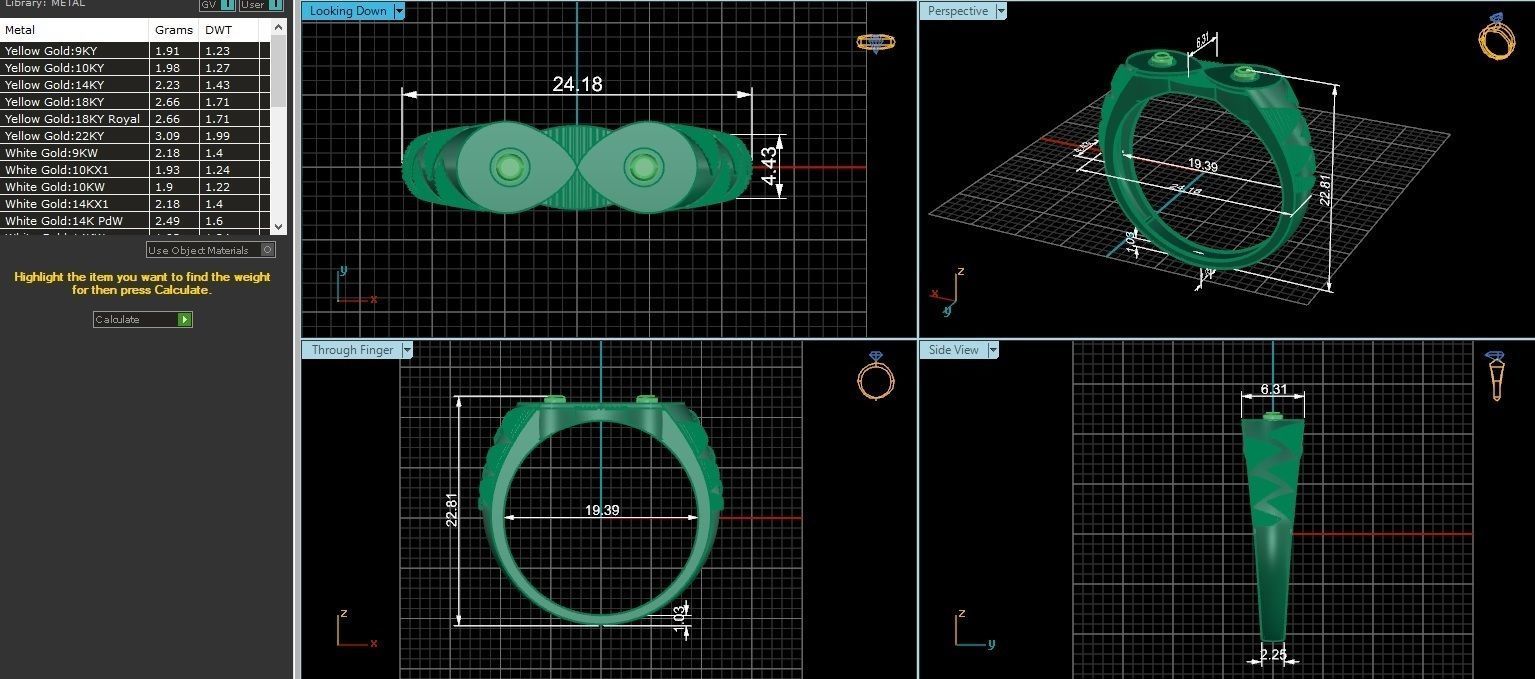The image size is (1535, 679).
Task: Click the green arrow to calculate weight
Action: coord(184,320)
